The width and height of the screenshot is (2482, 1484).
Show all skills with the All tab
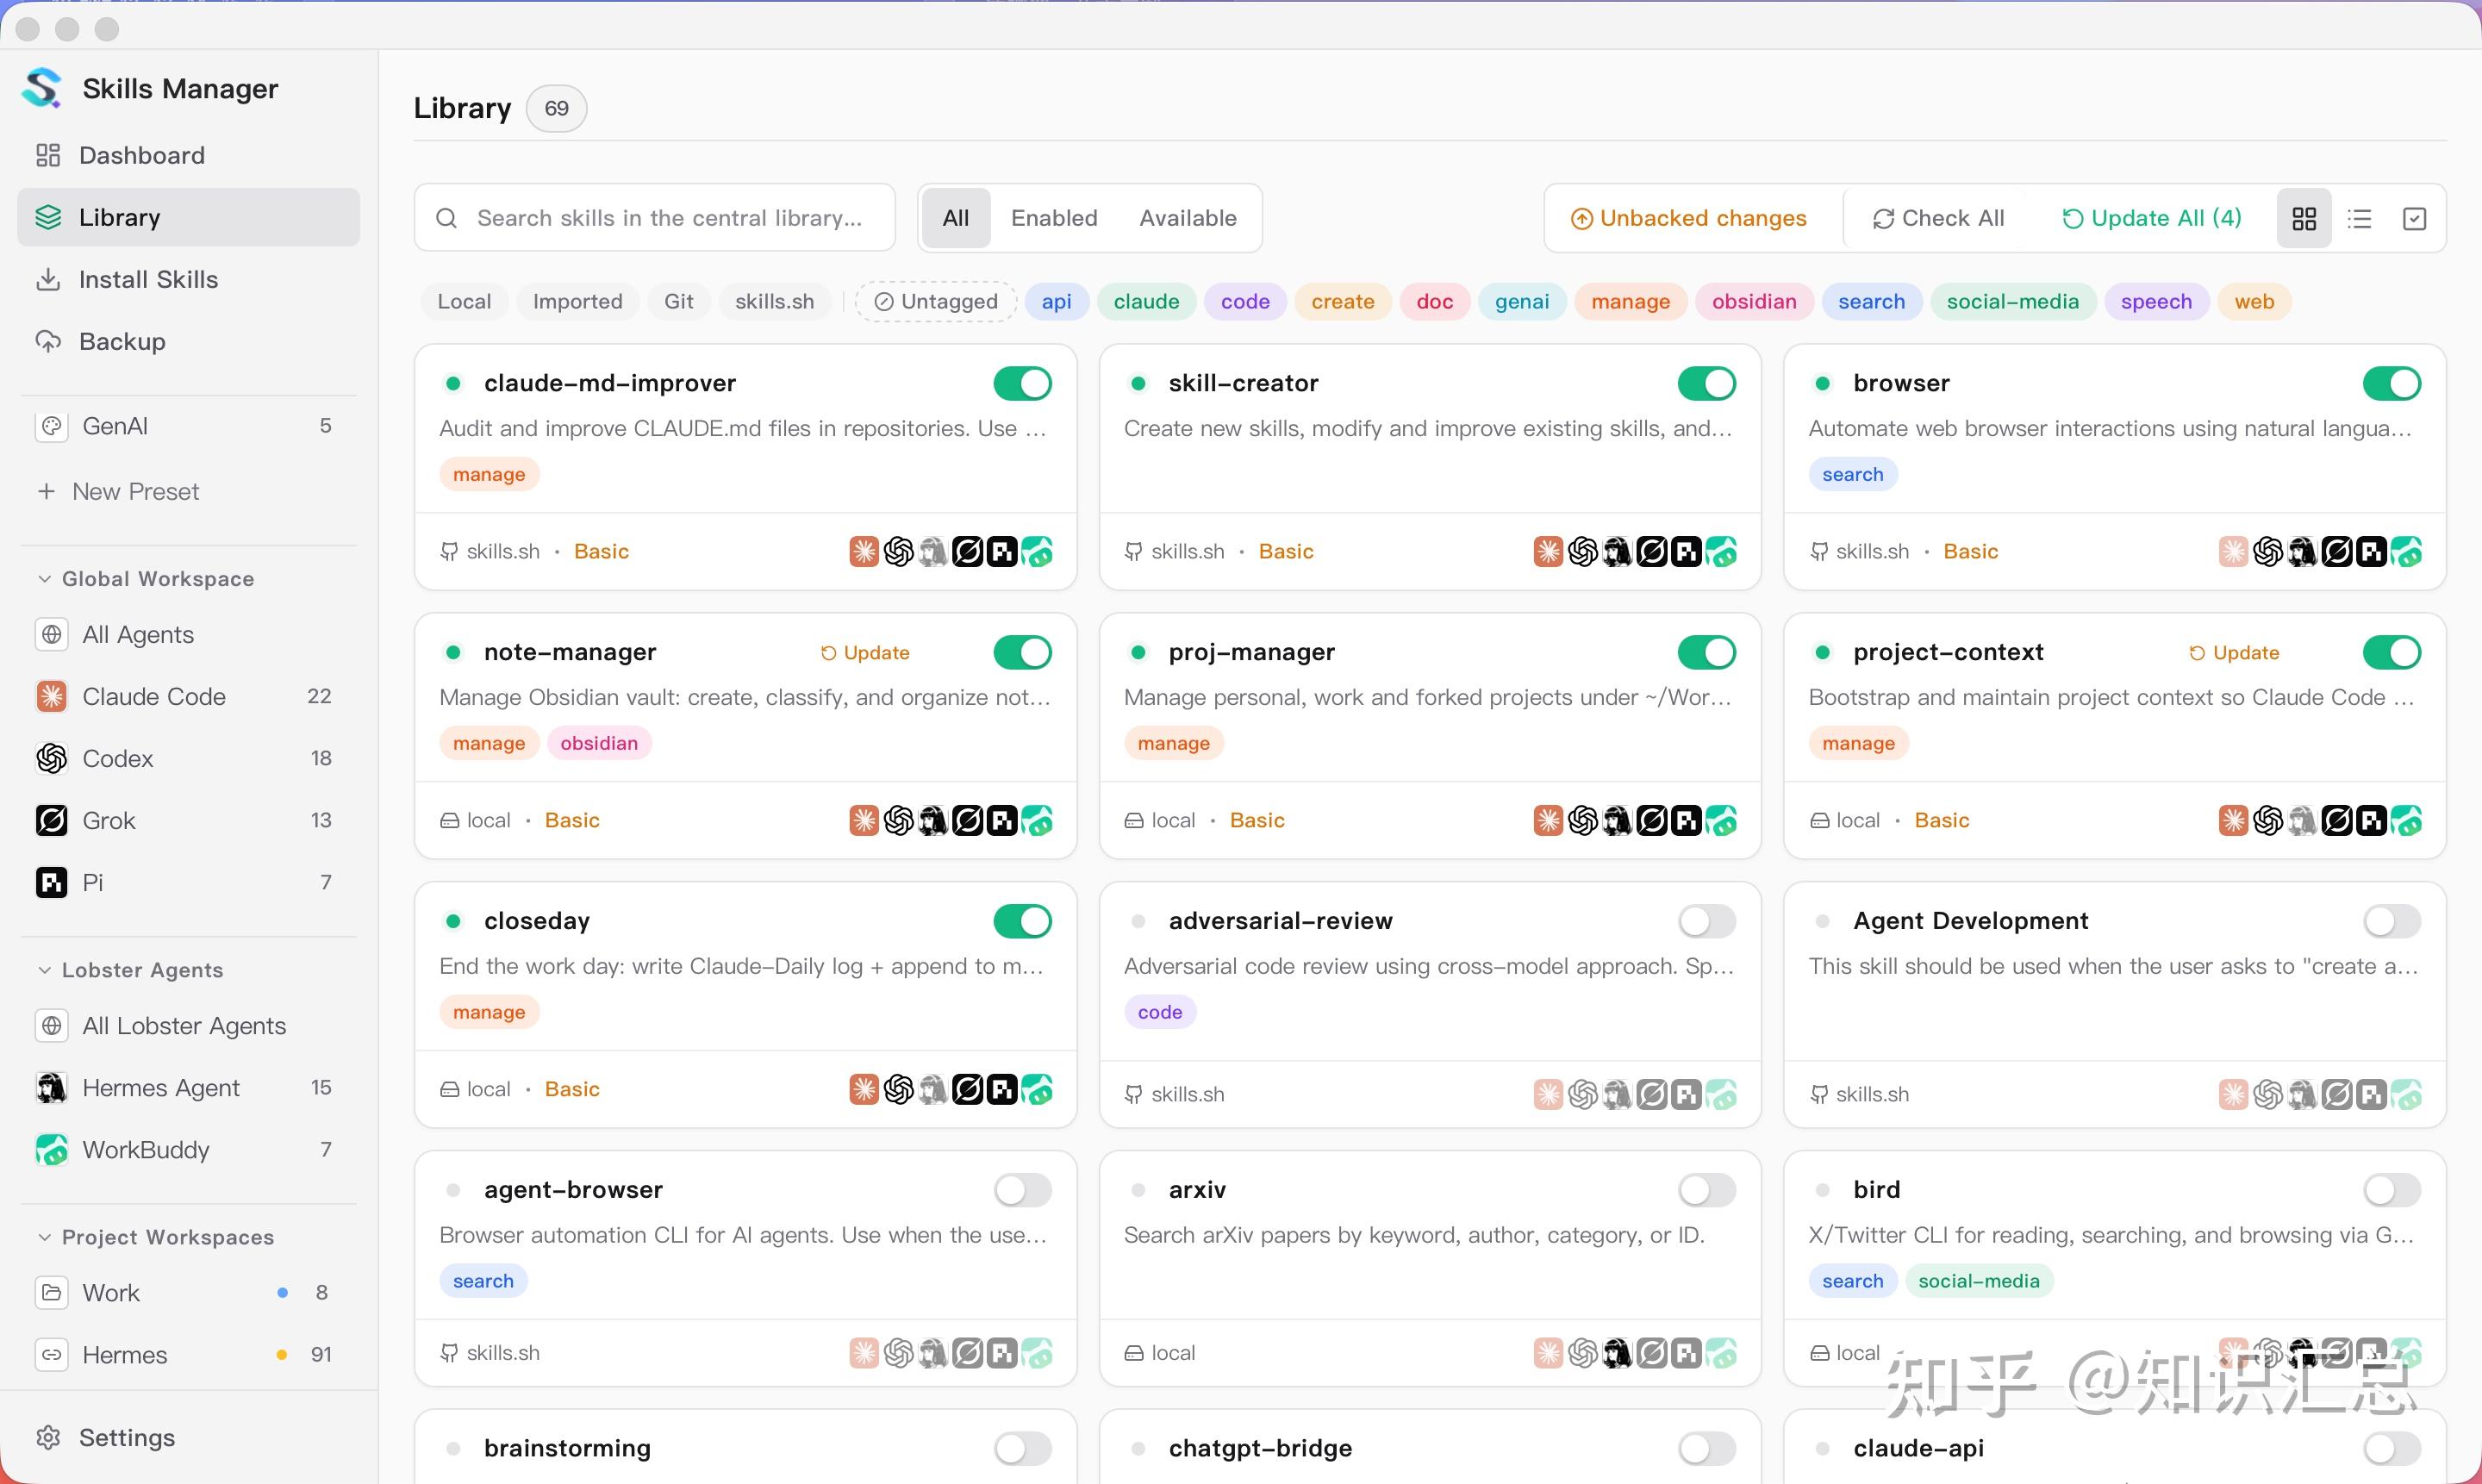[x=955, y=218]
